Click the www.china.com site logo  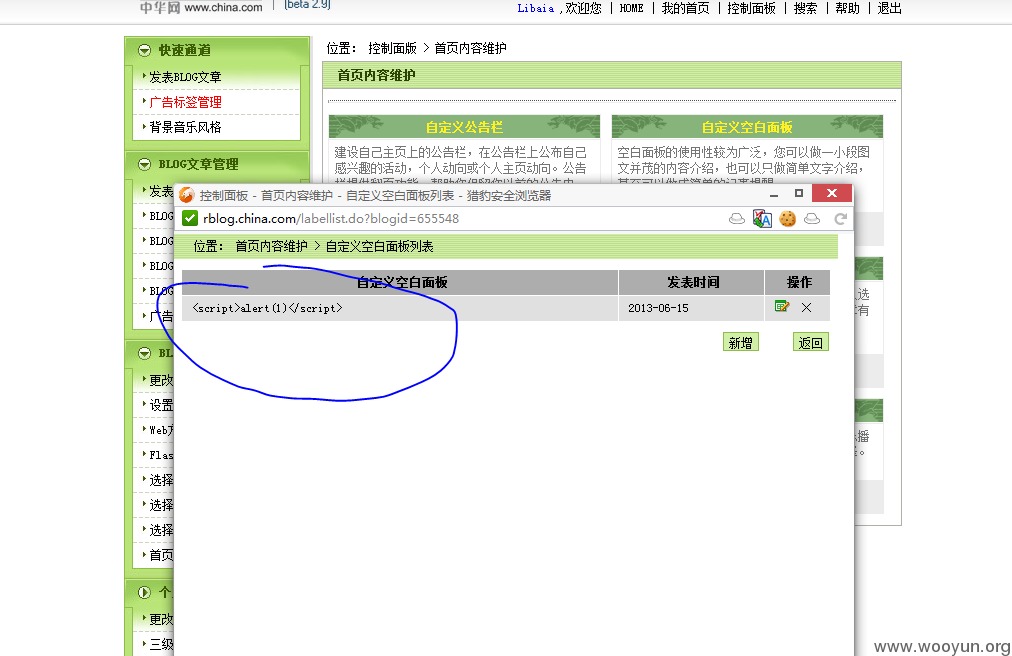(201, 7)
